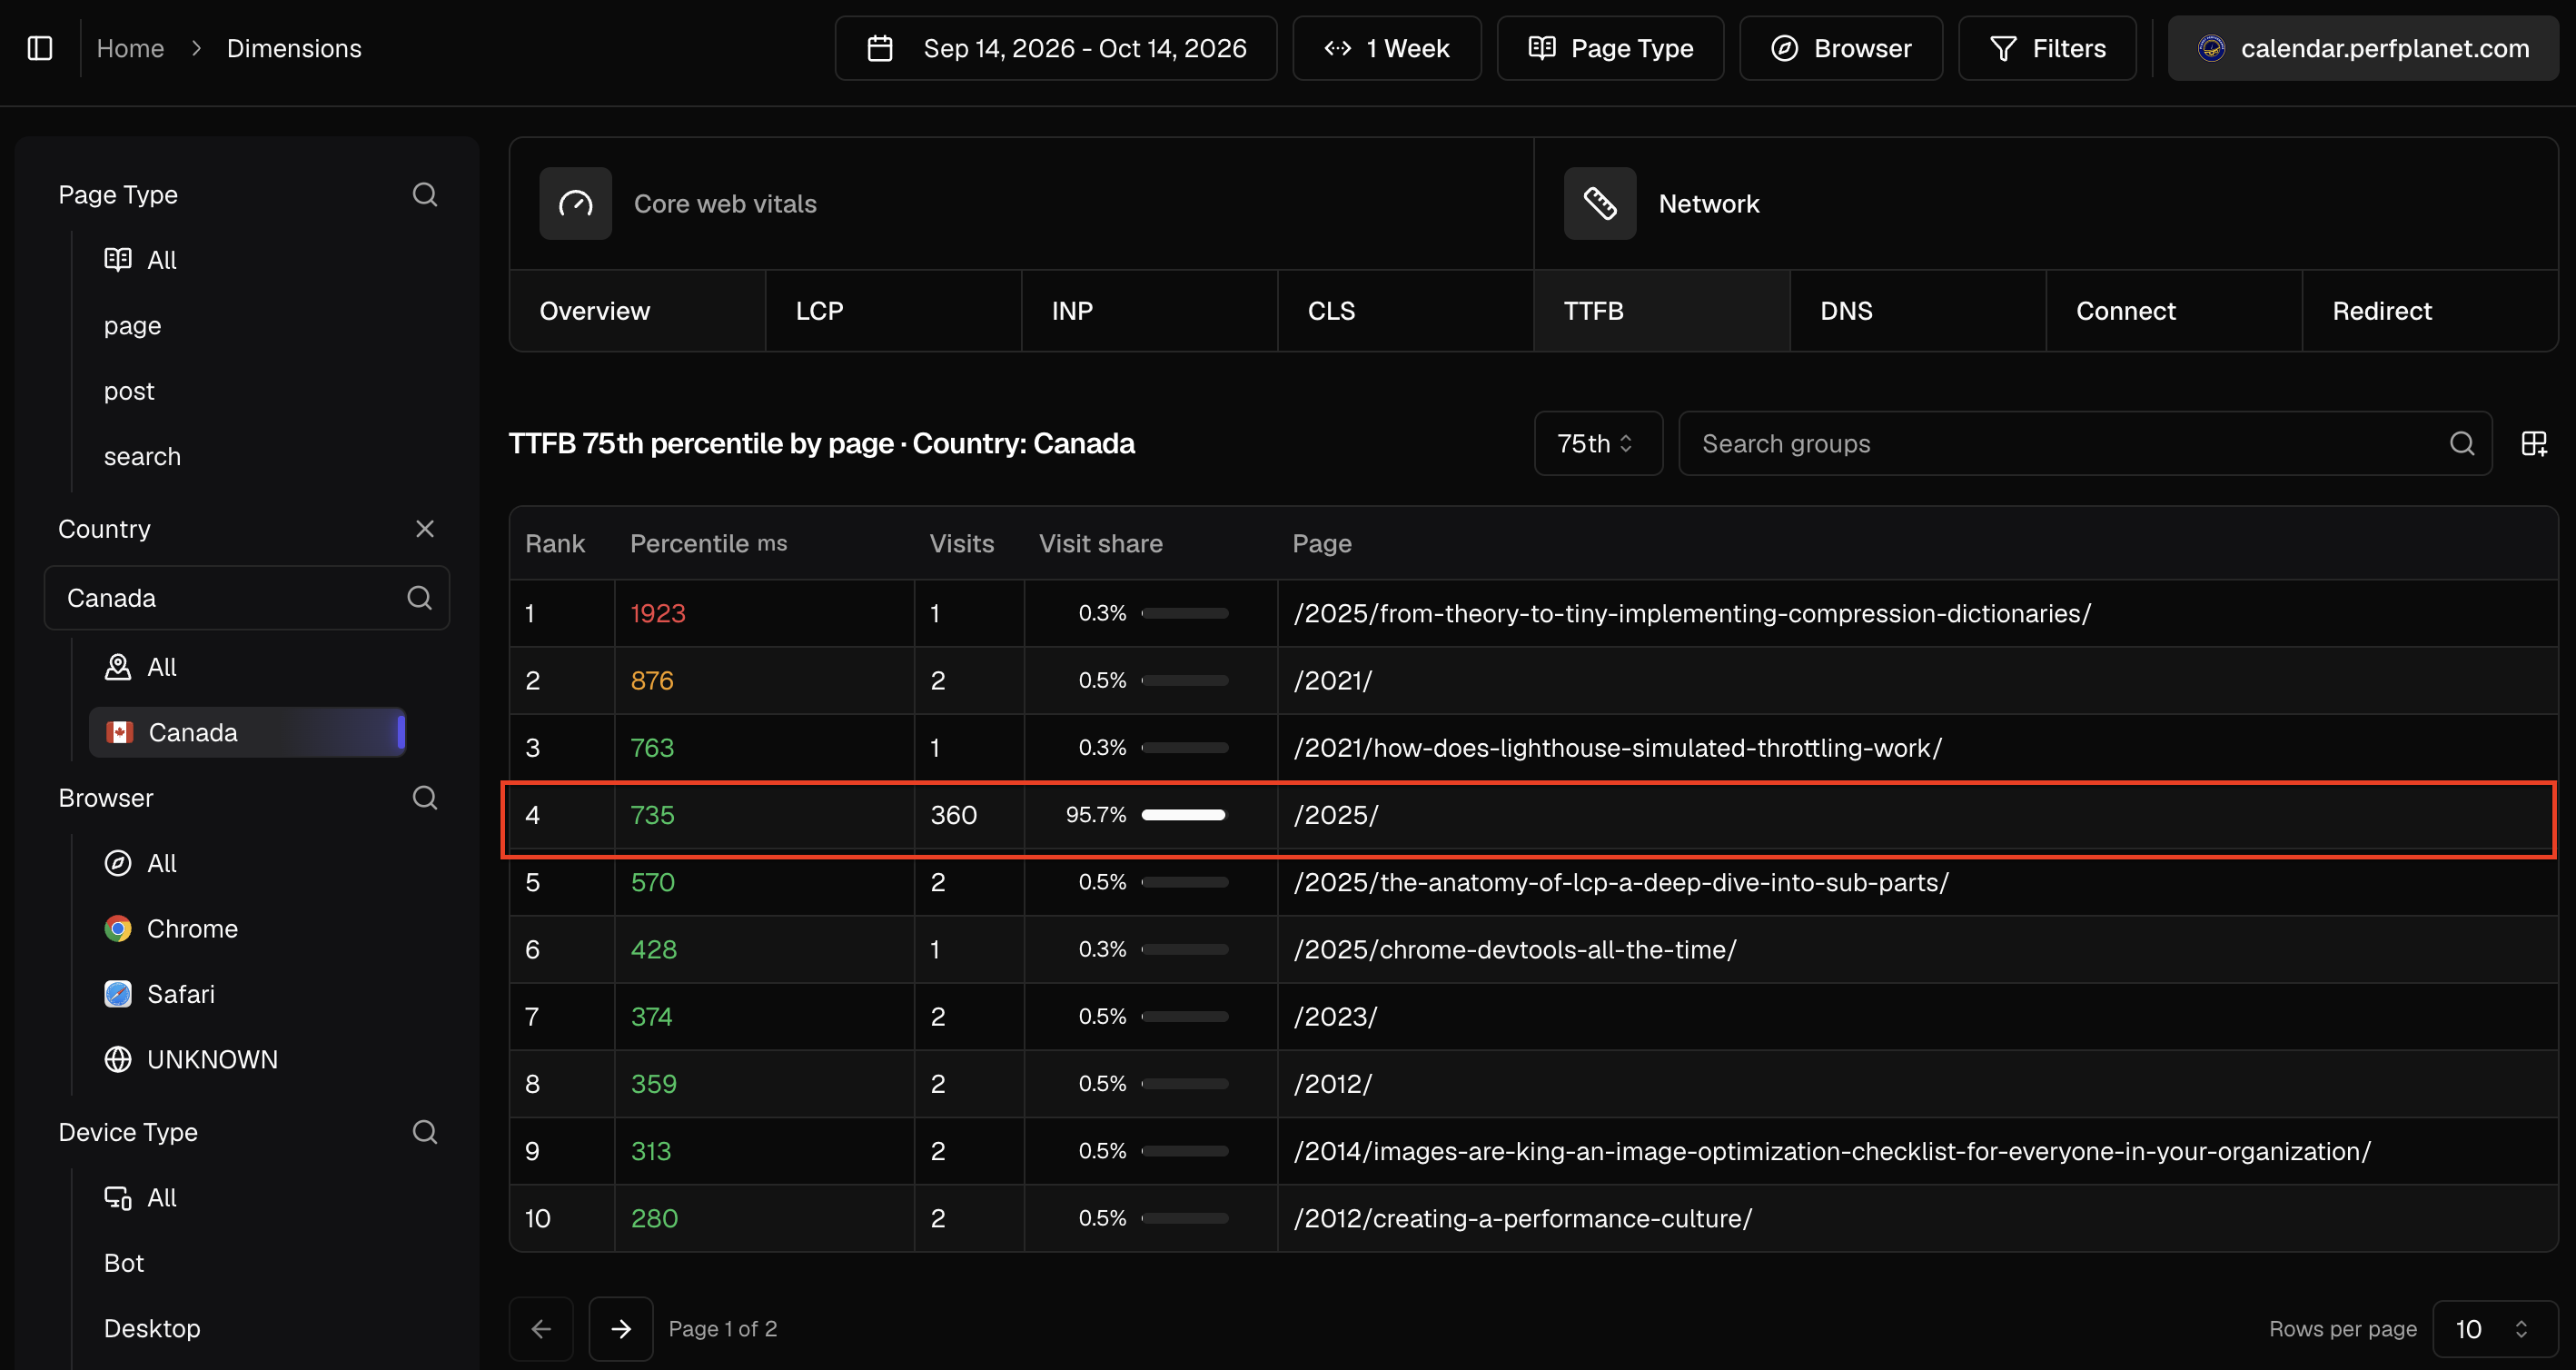The width and height of the screenshot is (2576, 1370).
Task: Click the /2021/ page row
Action: pyautogui.click(x=1533, y=680)
